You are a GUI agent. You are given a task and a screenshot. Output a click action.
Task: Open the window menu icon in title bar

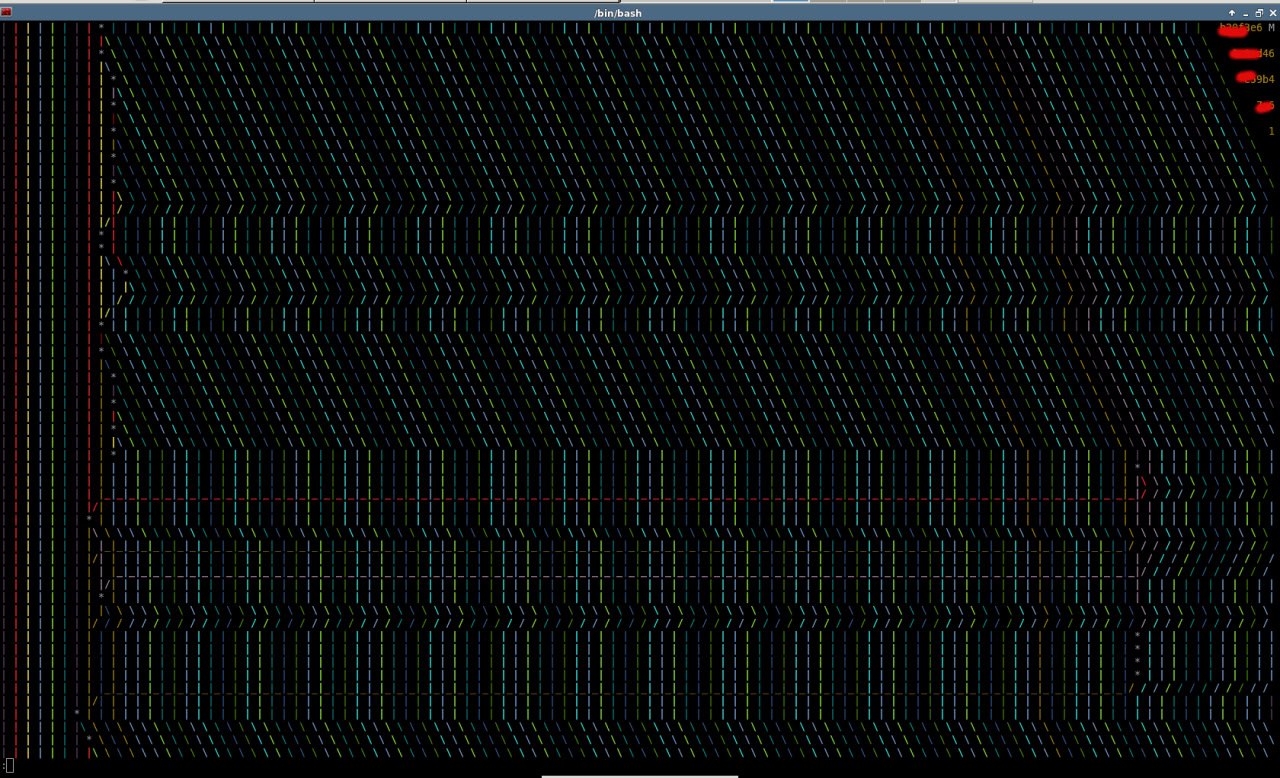(6, 13)
